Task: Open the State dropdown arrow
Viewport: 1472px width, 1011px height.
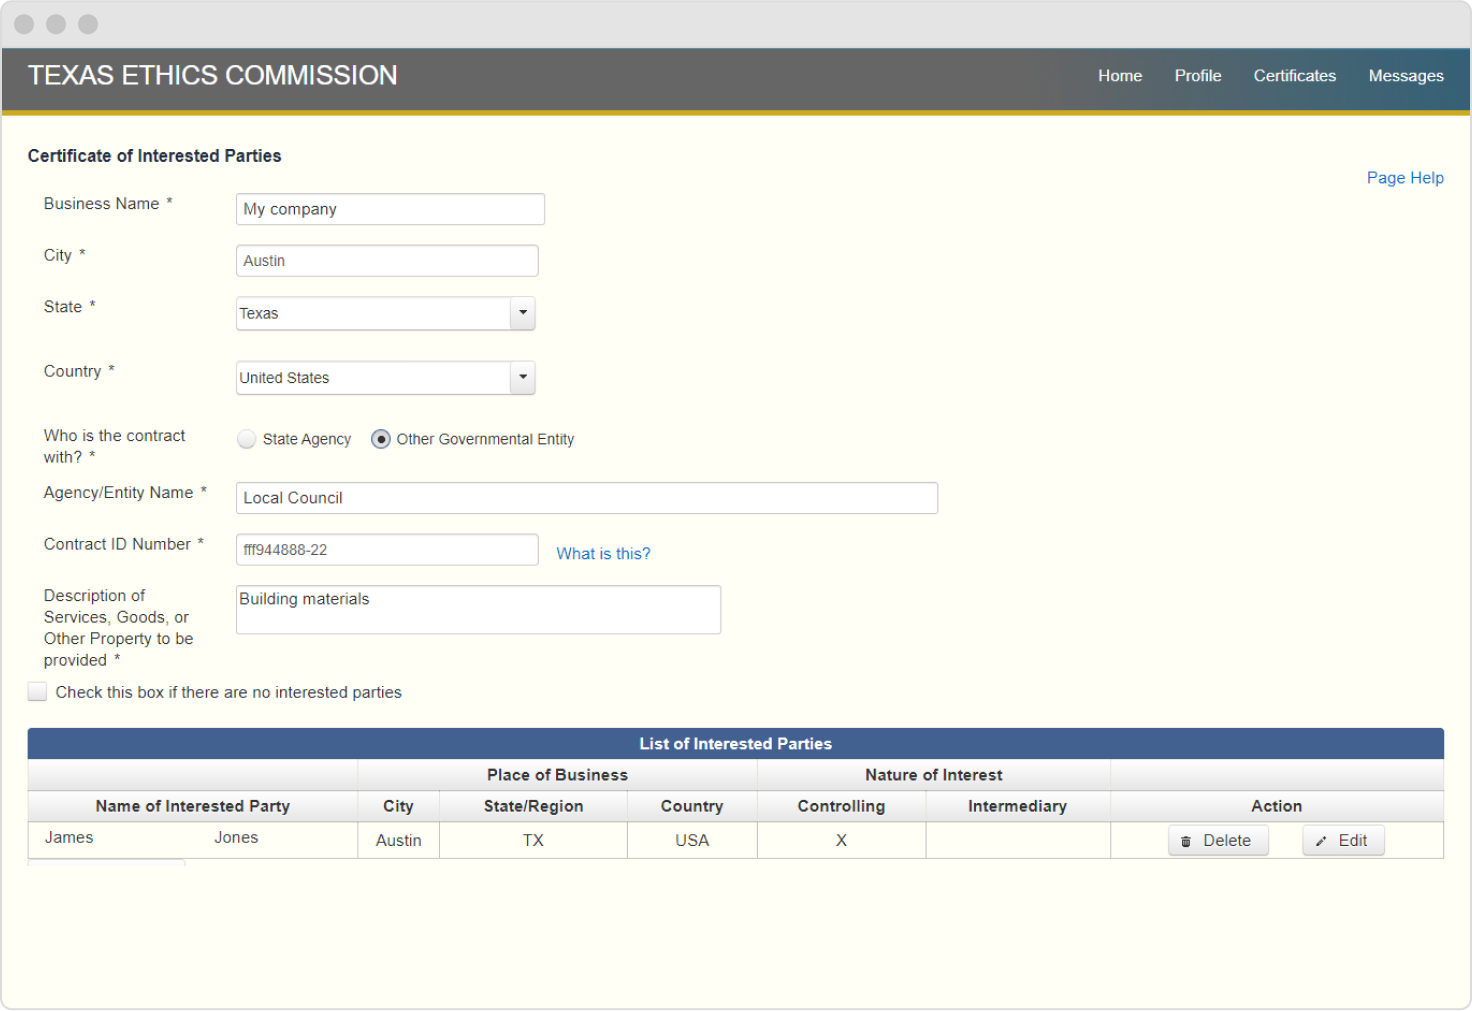Action: click(x=522, y=313)
